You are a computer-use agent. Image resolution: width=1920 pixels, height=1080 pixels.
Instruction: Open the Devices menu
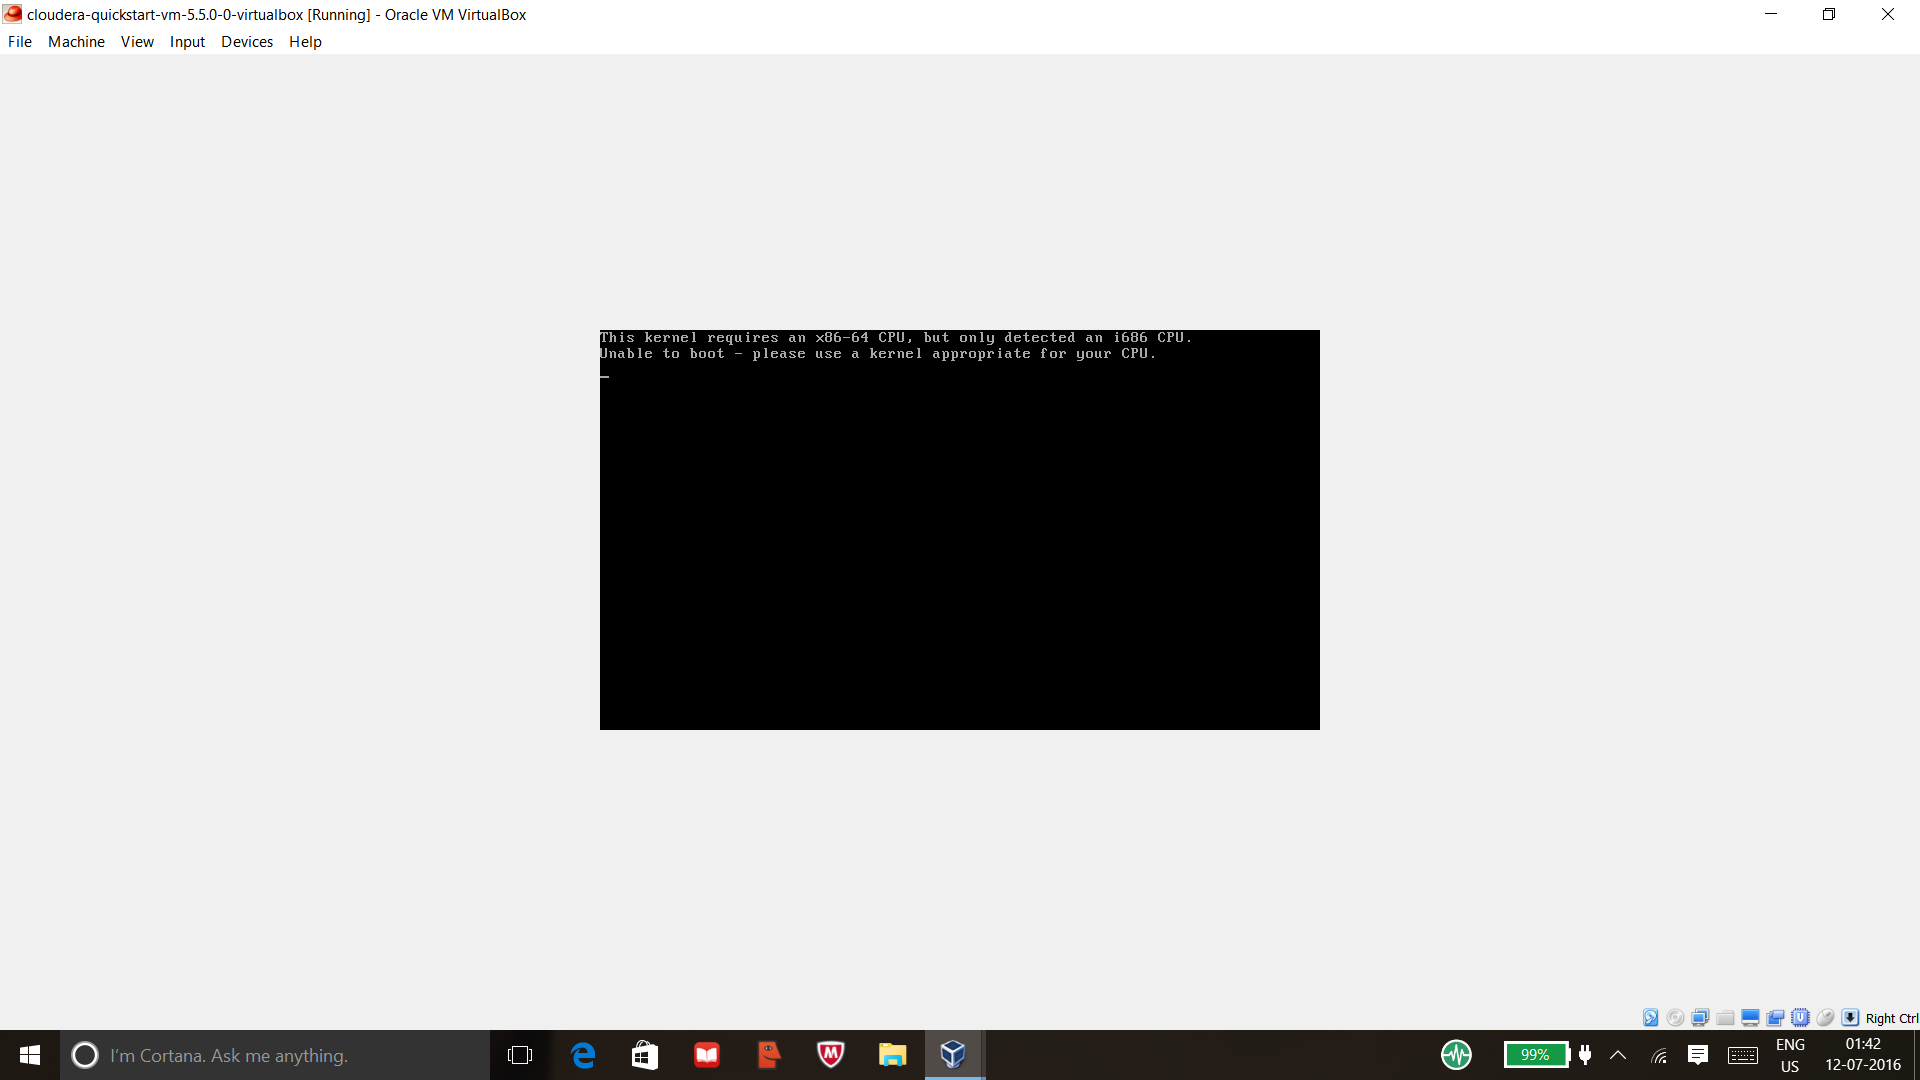tap(246, 41)
